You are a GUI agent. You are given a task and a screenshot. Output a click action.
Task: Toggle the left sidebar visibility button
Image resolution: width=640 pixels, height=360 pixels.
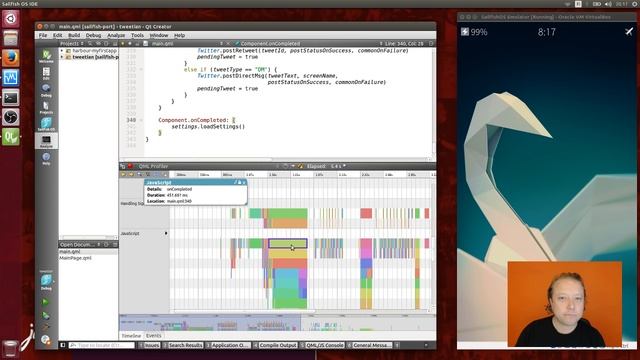coord(63,345)
